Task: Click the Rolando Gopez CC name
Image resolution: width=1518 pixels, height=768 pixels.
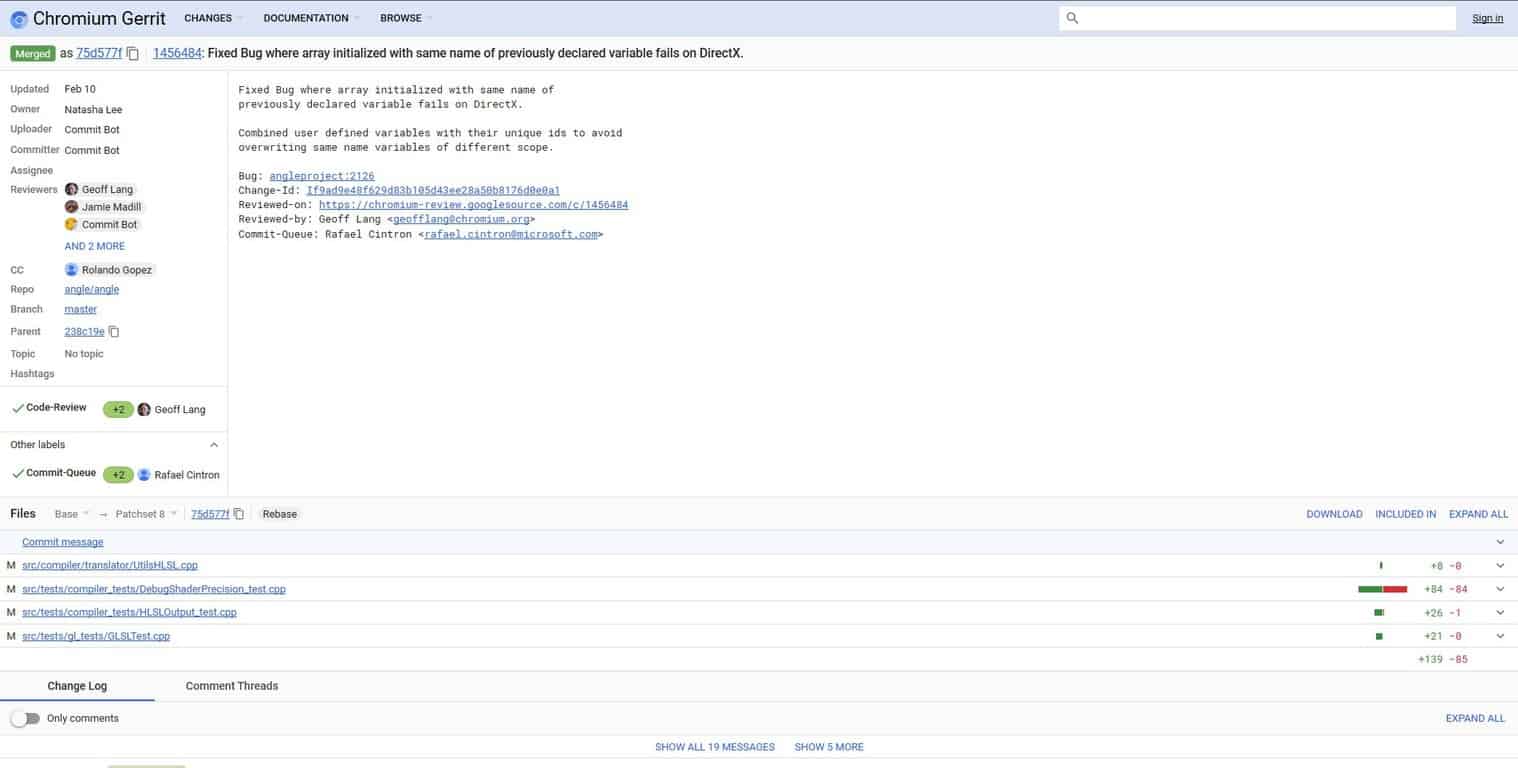Action: pyautogui.click(x=117, y=270)
